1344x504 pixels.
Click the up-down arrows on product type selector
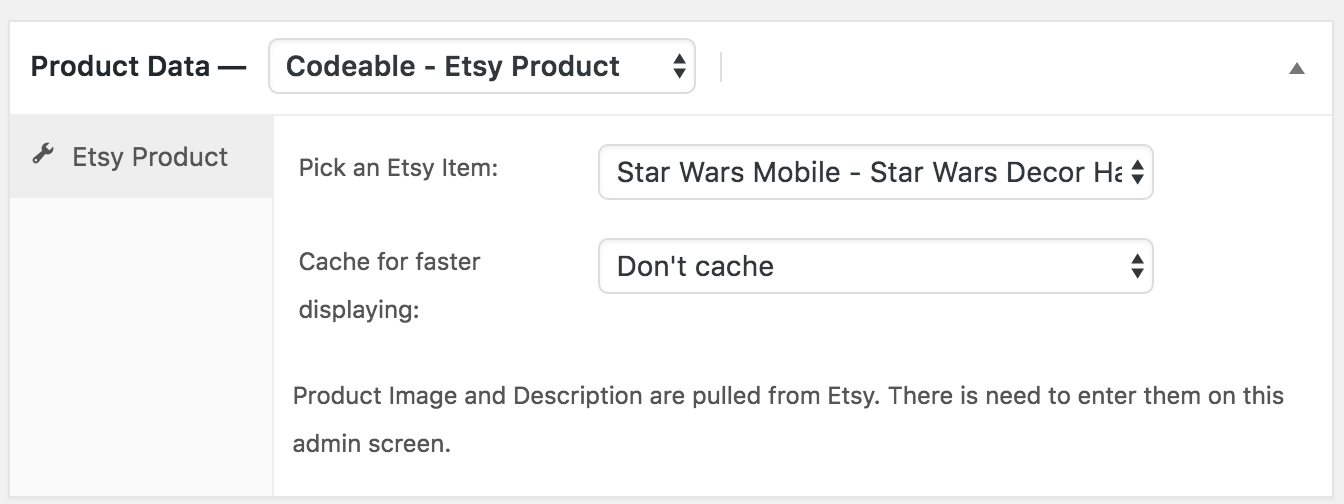click(x=680, y=67)
